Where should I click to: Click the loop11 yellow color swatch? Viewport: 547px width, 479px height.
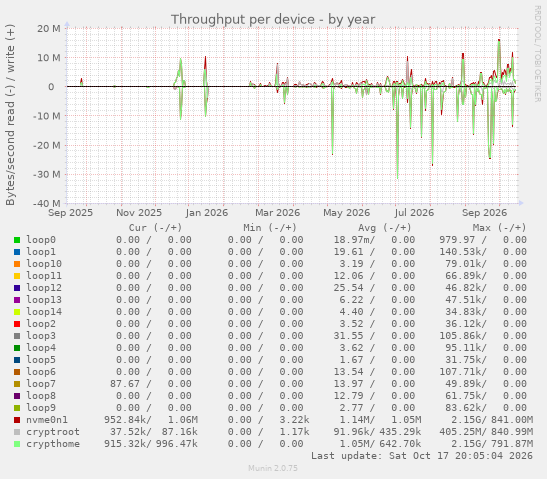point(17,276)
